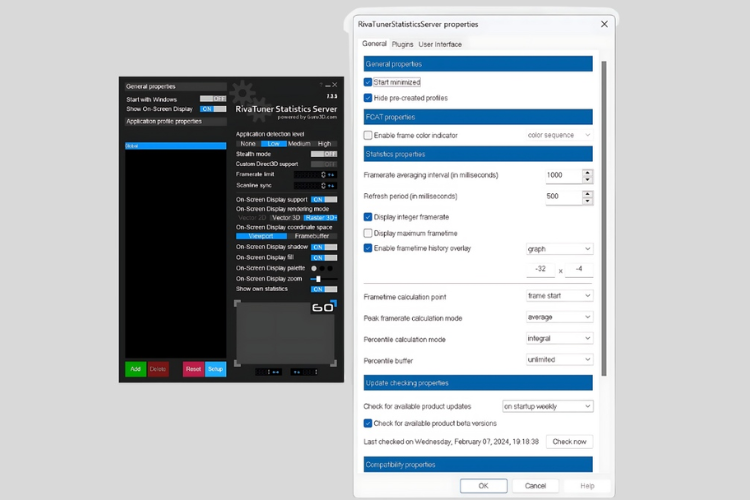The width and height of the screenshot is (750, 500).
Task: Click Scanline sync spinner arrows
Action: [323, 186]
